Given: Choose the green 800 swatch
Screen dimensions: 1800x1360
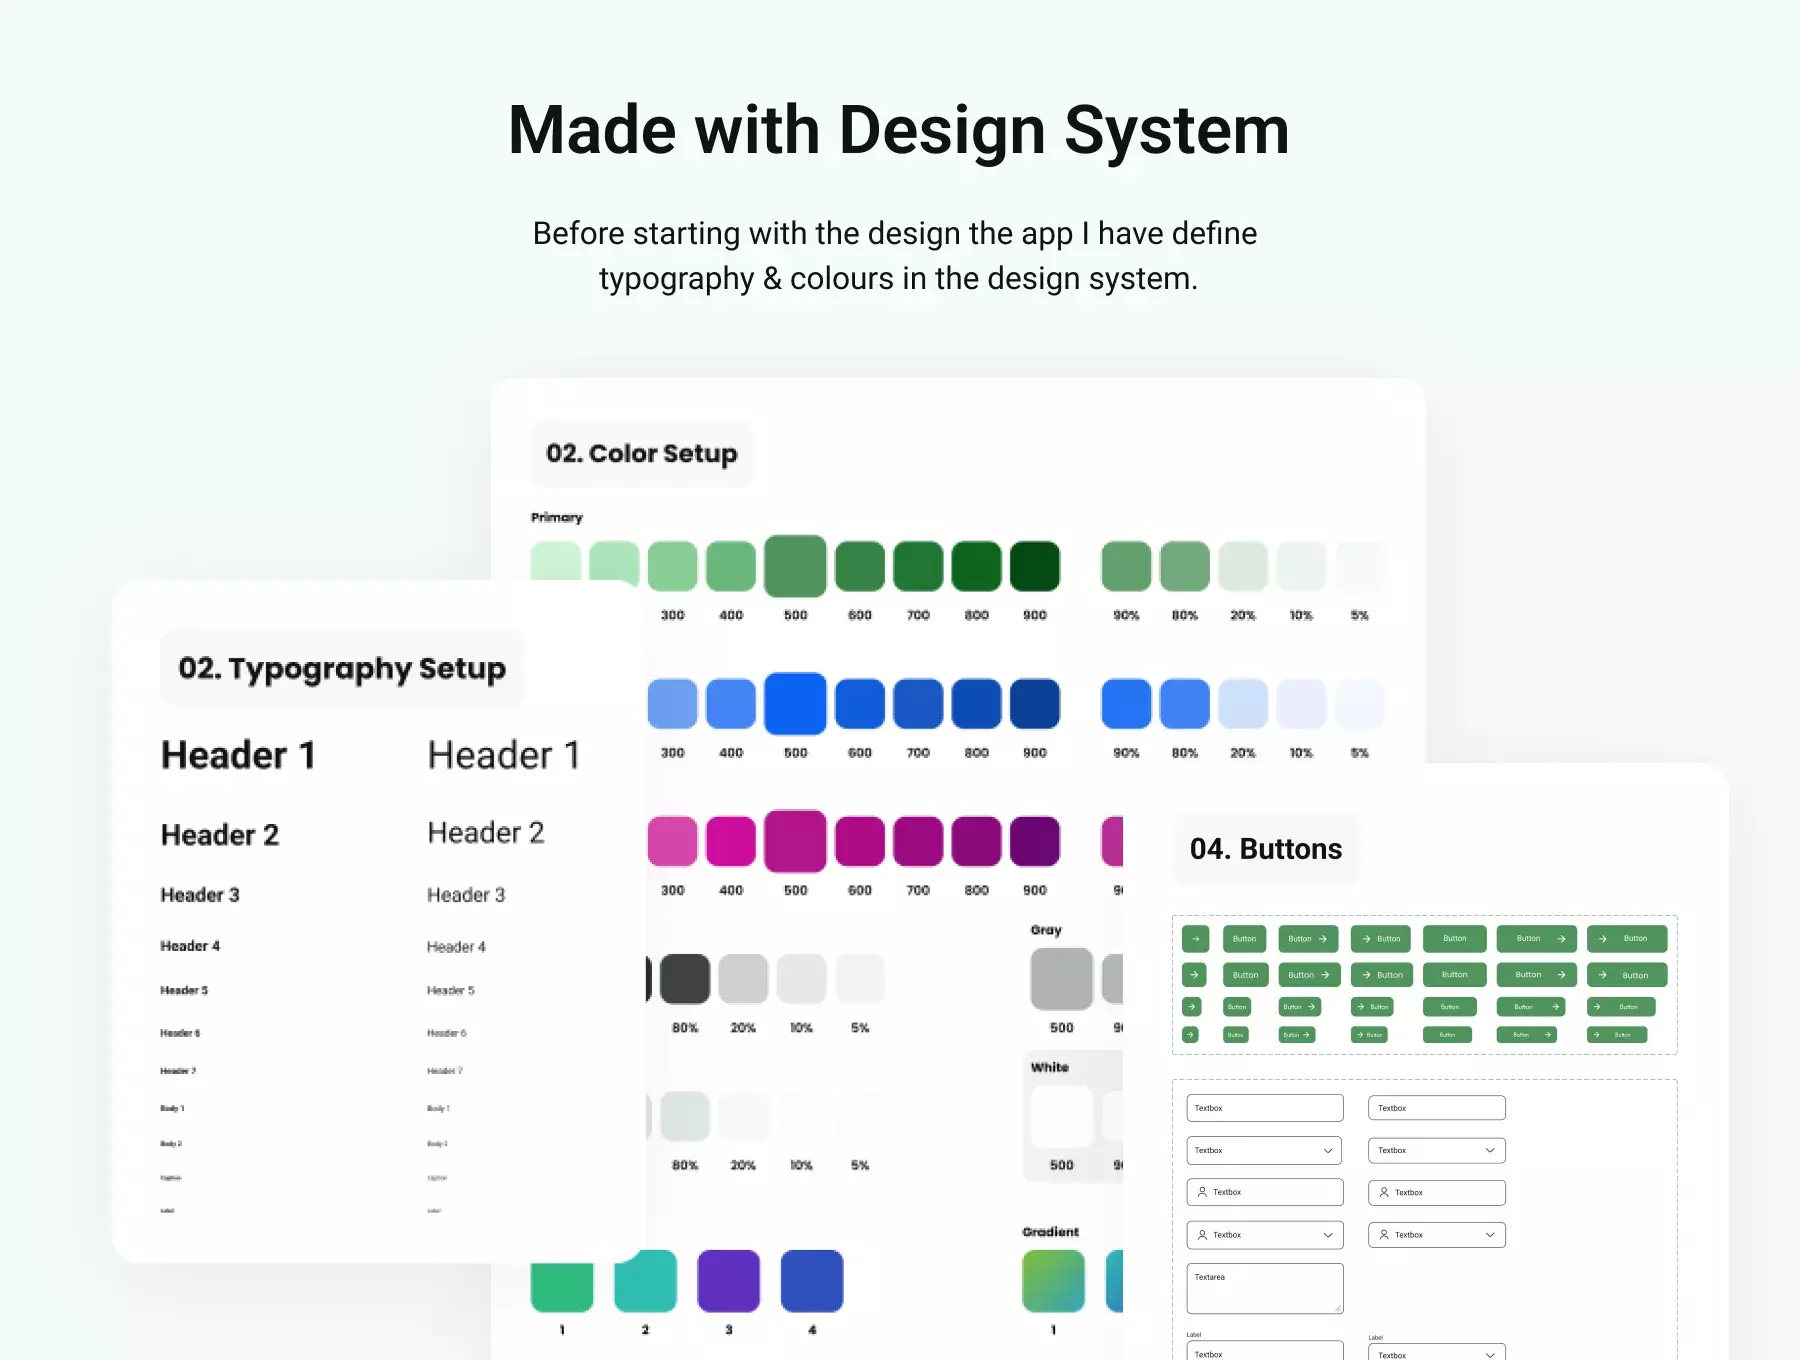Looking at the screenshot, I should (x=977, y=566).
